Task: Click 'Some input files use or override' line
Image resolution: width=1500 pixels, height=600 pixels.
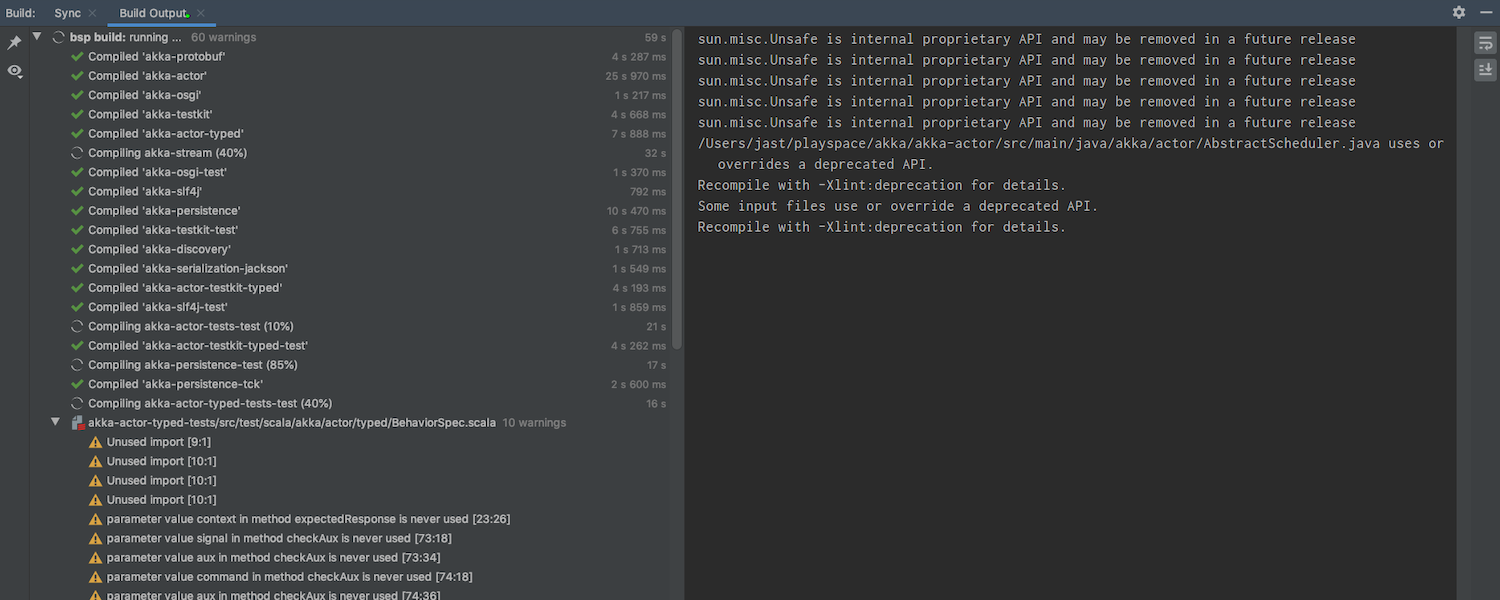Action: pos(898,206)
